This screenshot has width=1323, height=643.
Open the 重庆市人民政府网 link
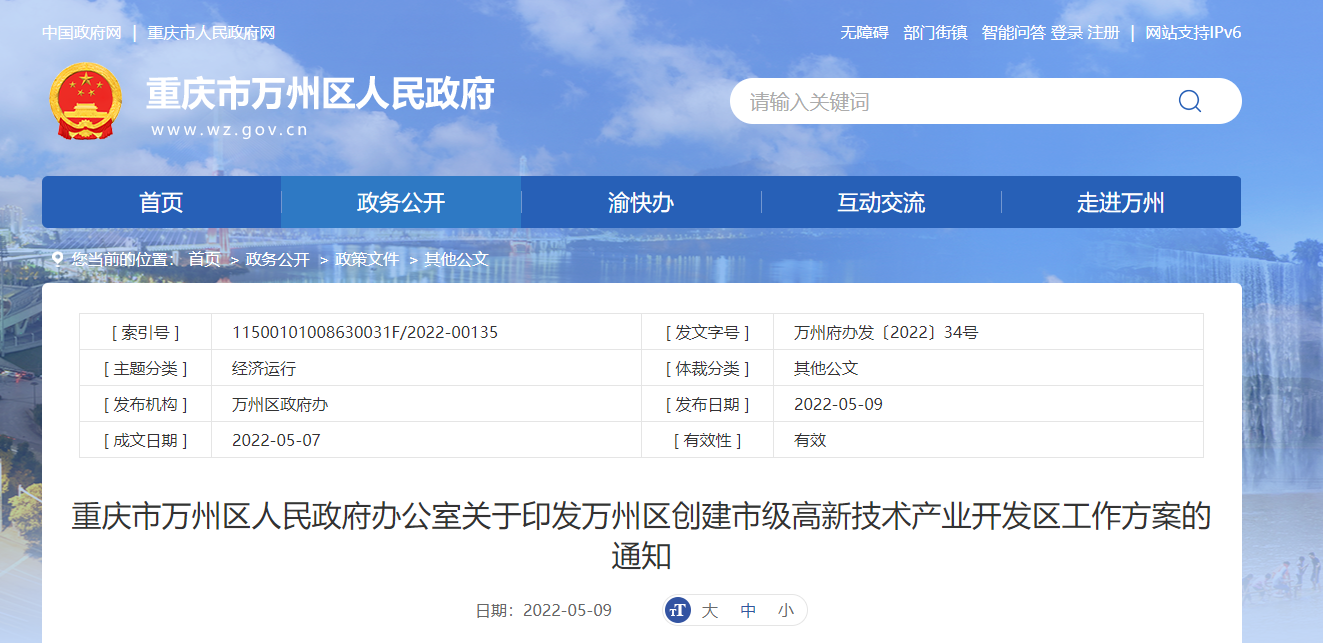(x=211, y=33)
